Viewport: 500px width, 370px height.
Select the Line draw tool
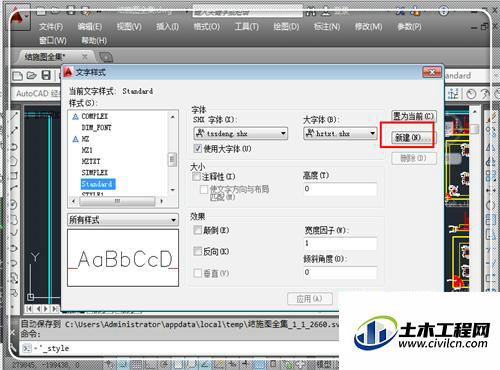tap(14, 117)
